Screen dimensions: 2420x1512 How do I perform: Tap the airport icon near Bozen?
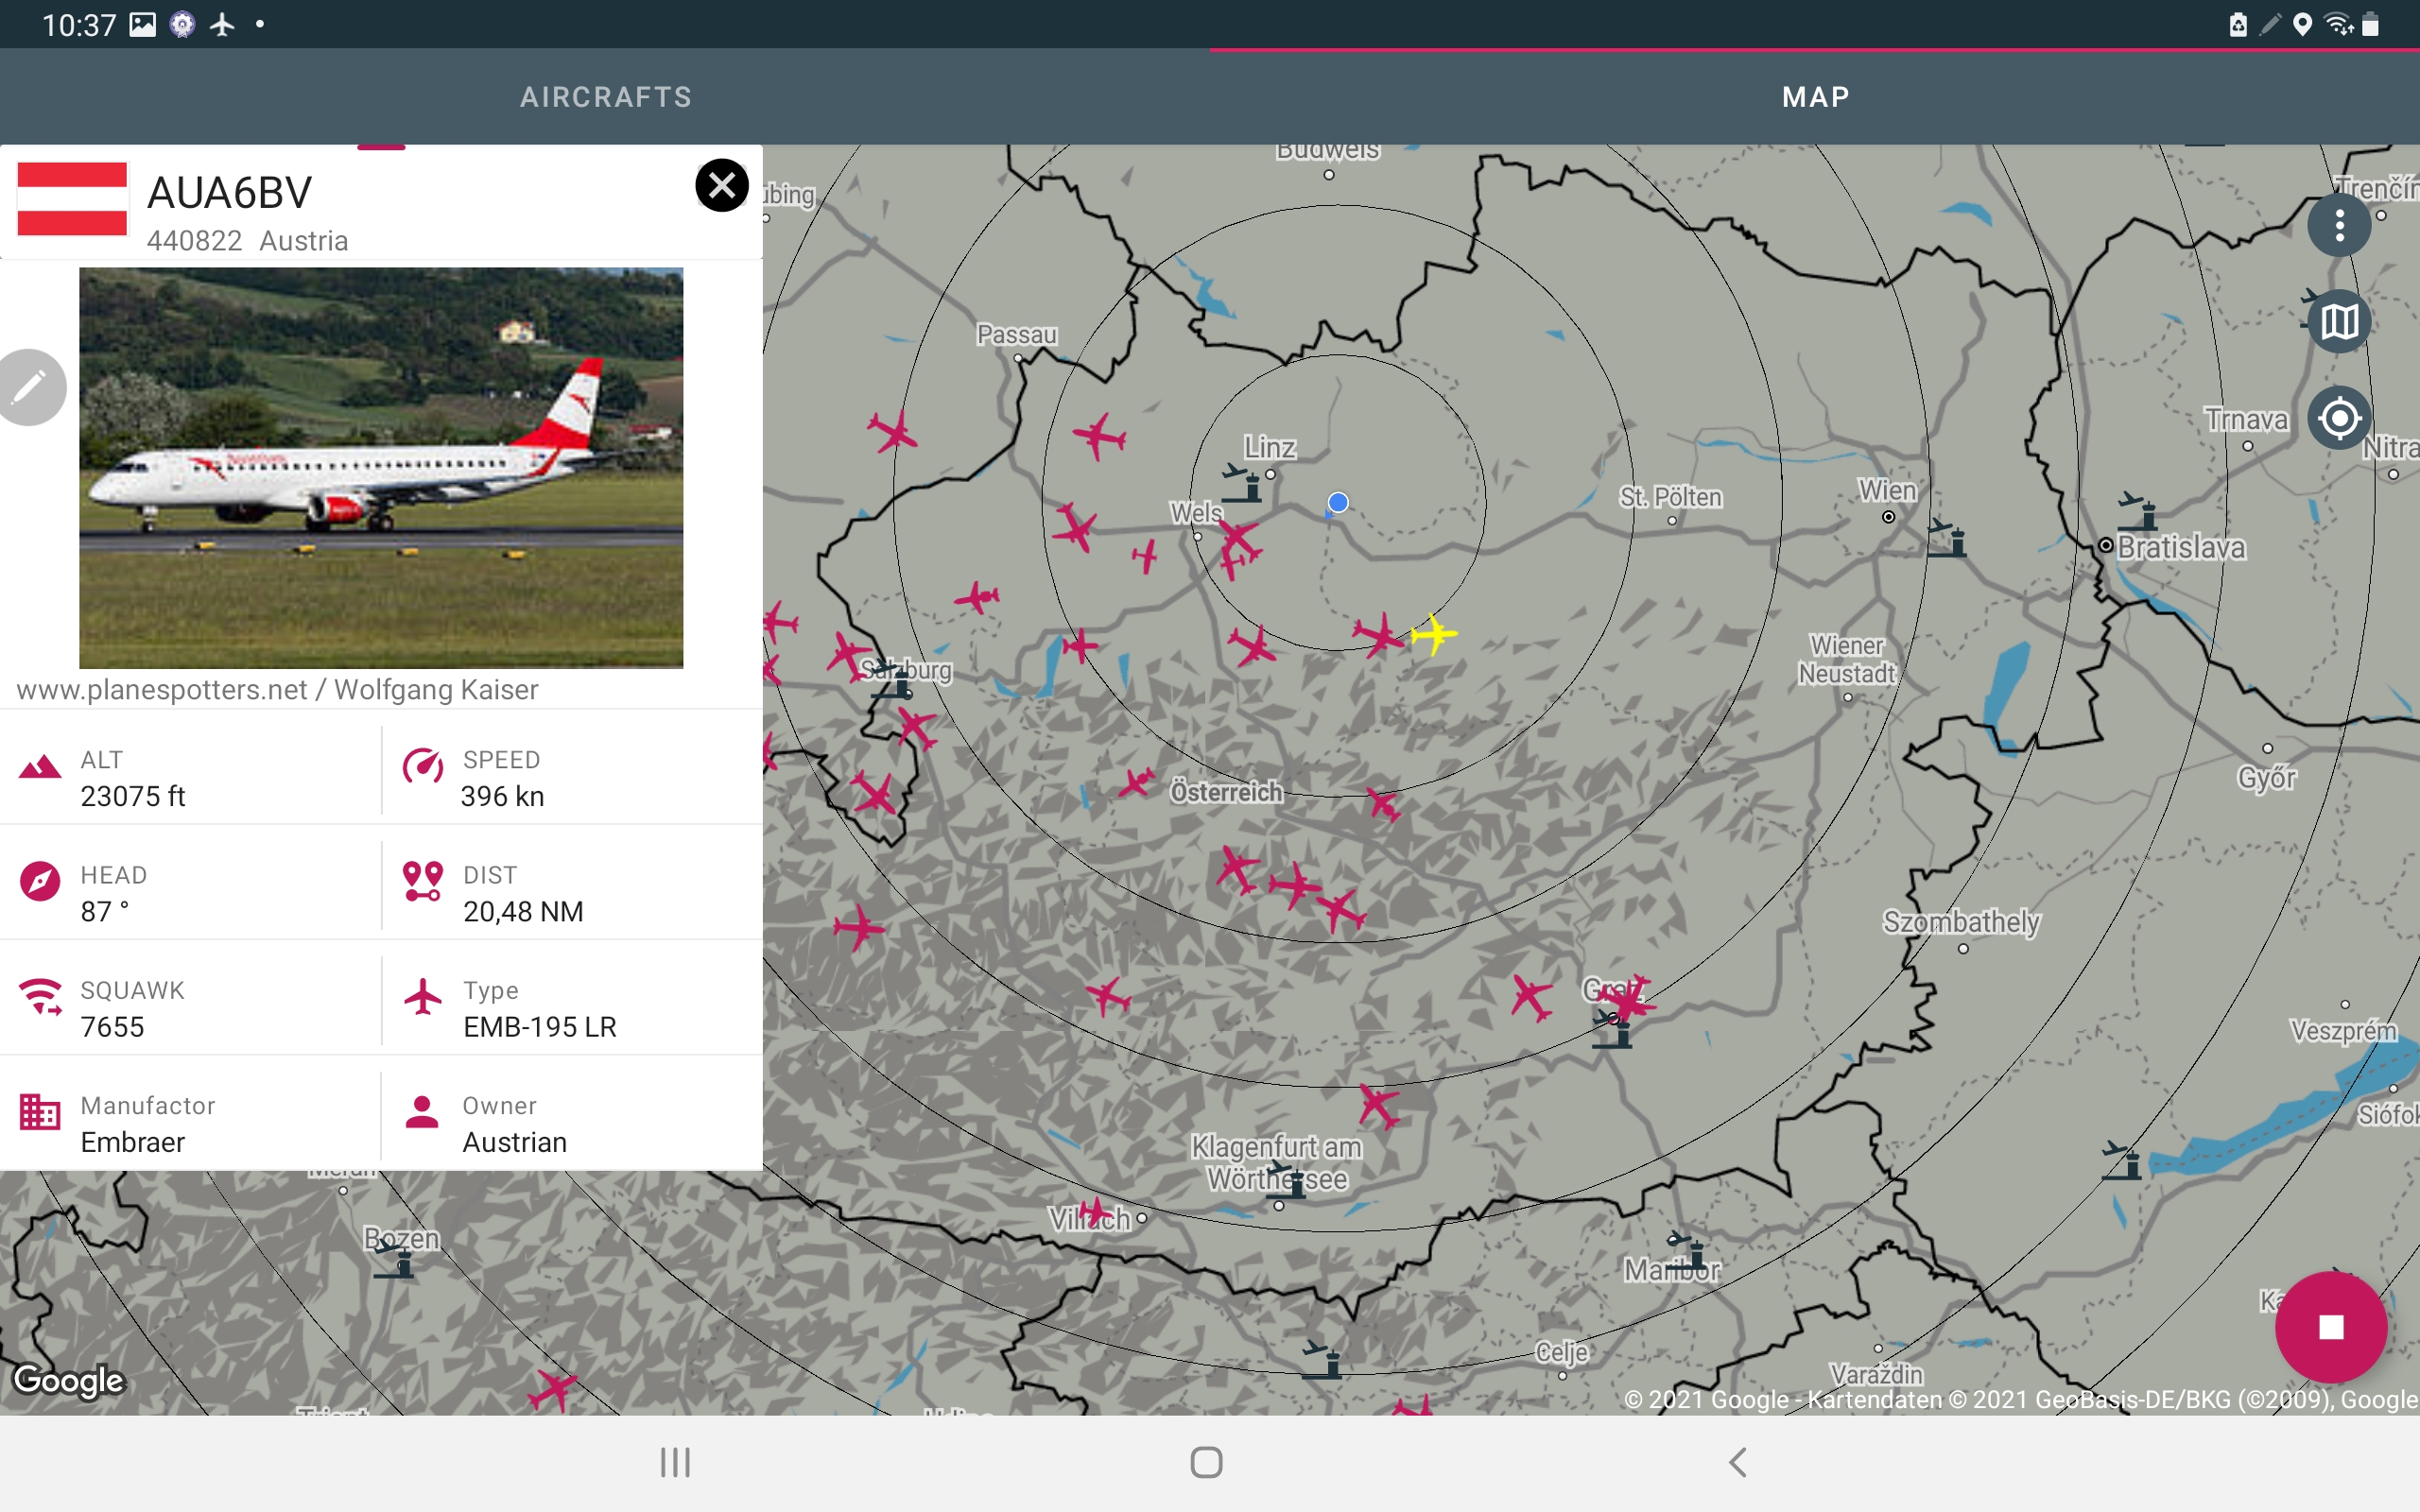pos(394,1259)
